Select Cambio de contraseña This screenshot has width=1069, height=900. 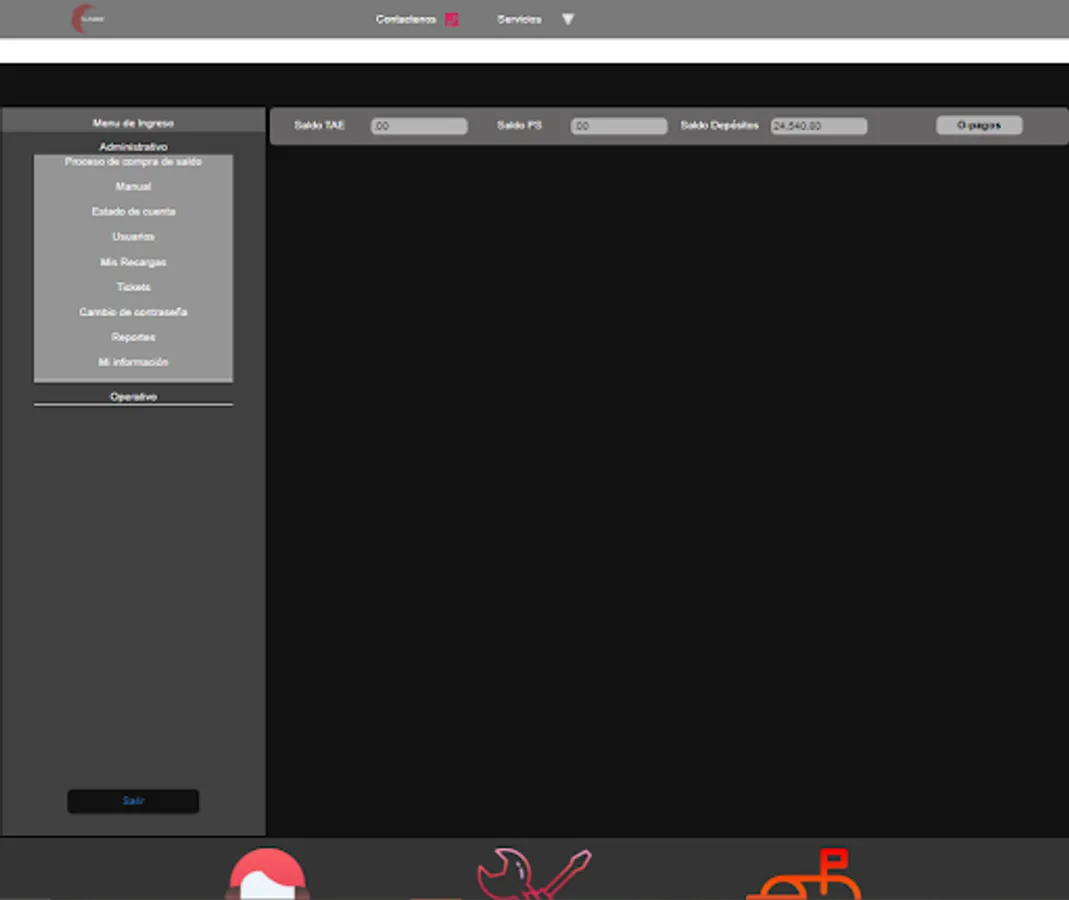133,312
